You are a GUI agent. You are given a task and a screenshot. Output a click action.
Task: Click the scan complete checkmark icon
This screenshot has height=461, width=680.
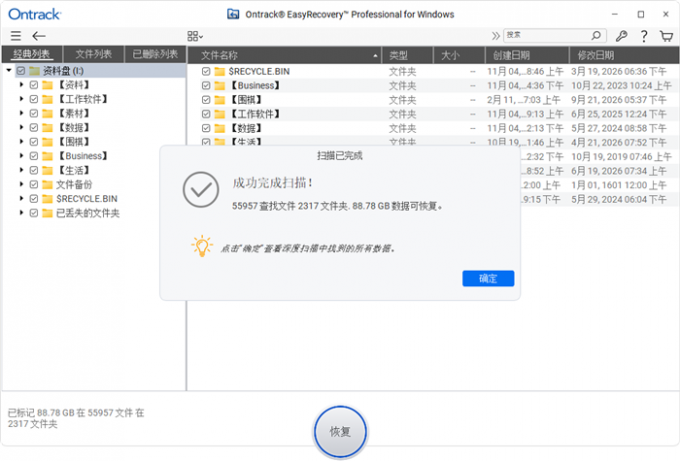pyautogui.click(x=200, y=190)
